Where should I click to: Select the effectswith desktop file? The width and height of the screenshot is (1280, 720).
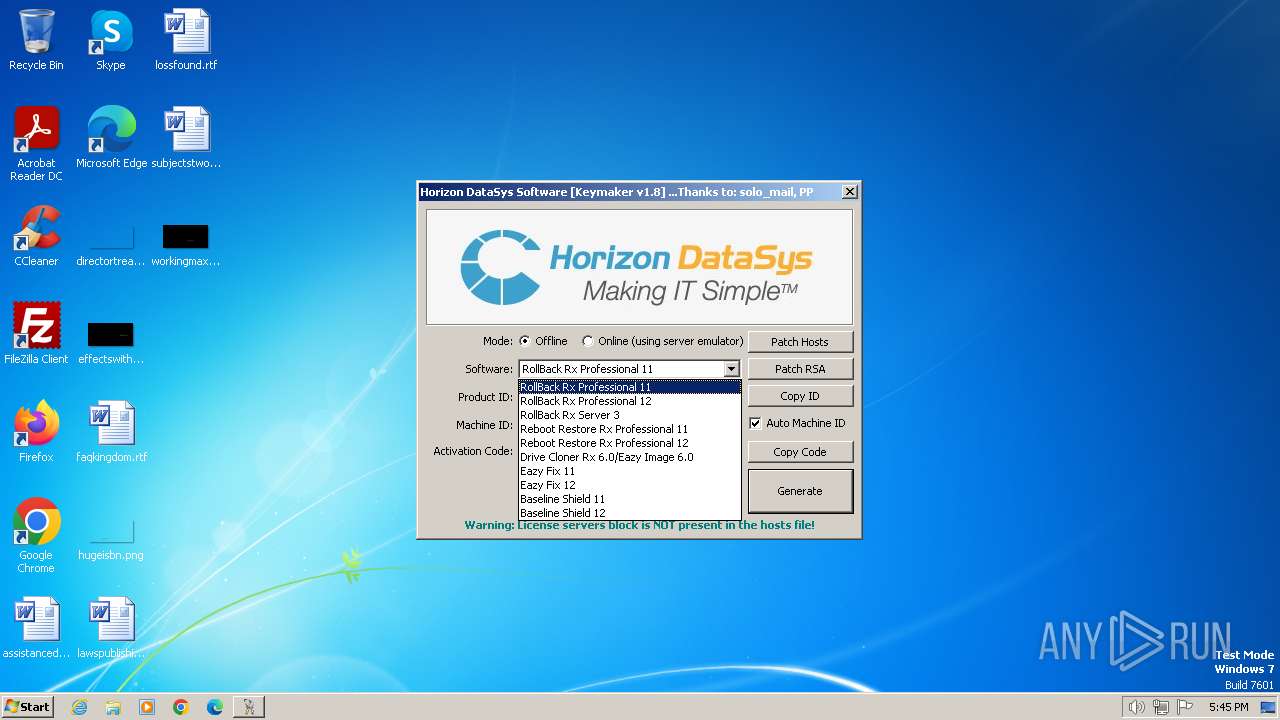[111, 343]
